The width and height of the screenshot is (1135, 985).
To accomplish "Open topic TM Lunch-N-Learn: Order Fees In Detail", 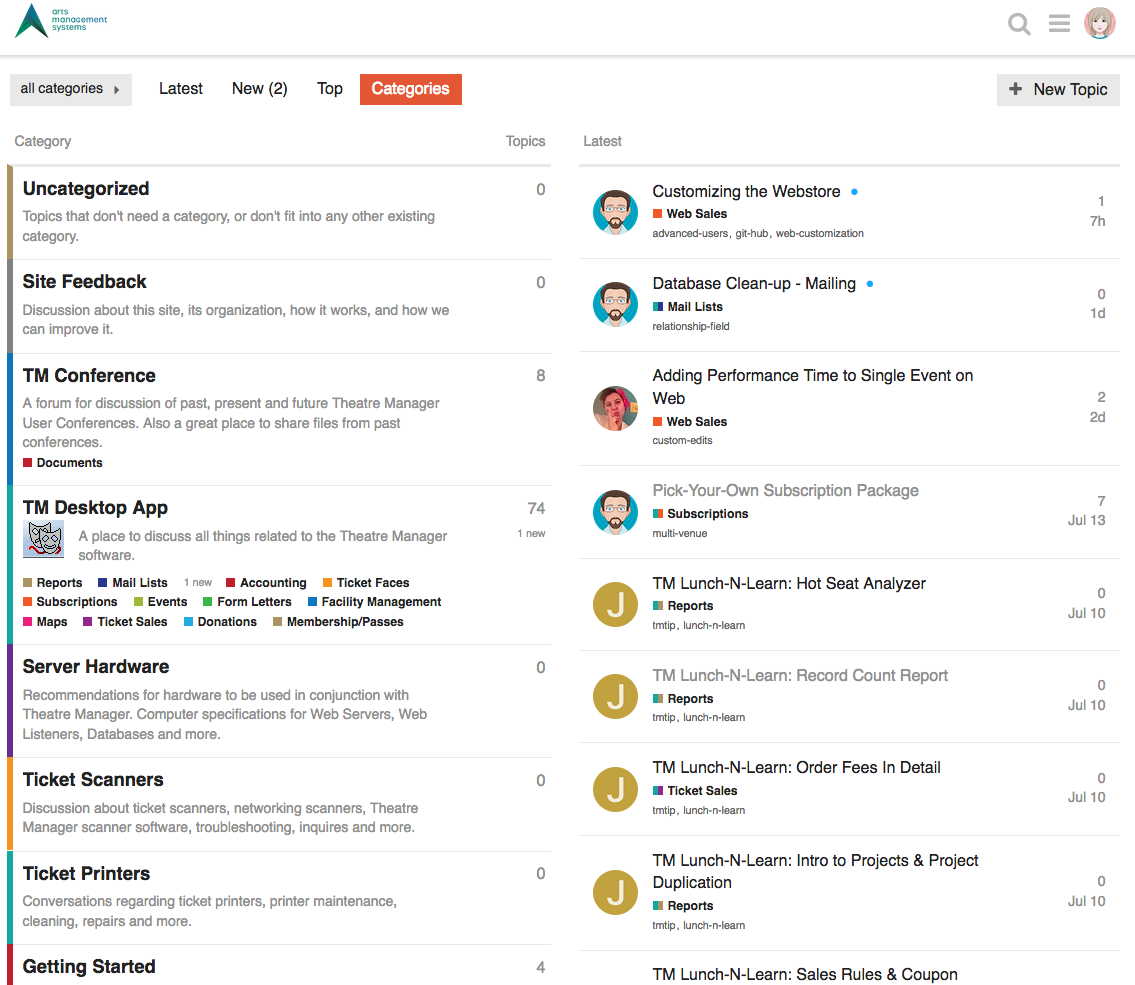I will [x=796, y=767].
